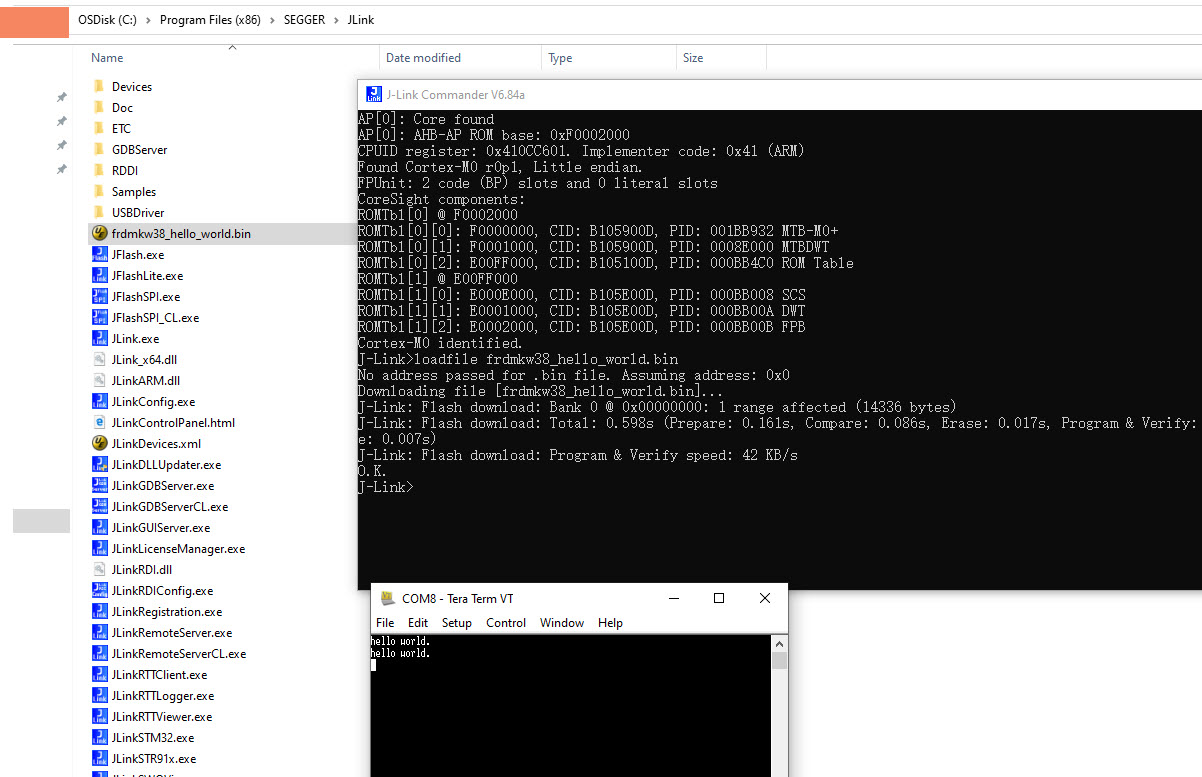
Task: Click the JFlashLite.exe application icon
Action: tap(101, 275)
